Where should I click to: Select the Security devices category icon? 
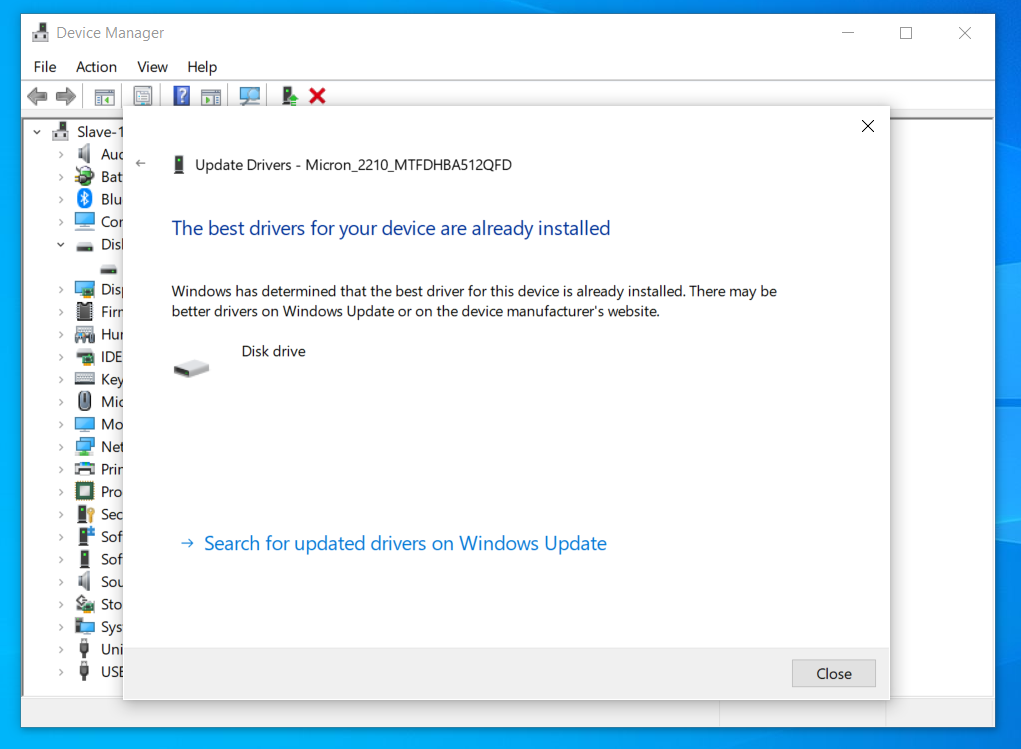[x=86, y=514]
